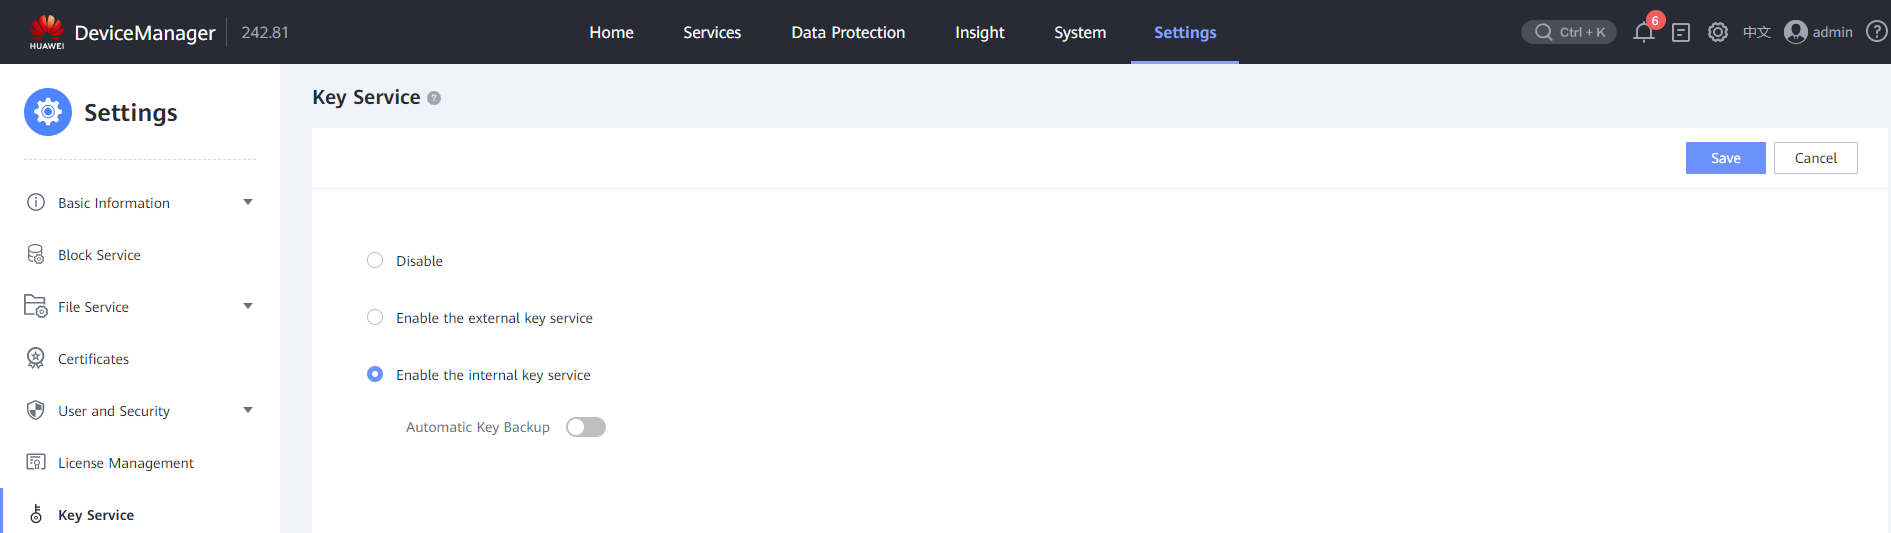Go to the Insight tab
Screen dimensions: 1891x533
coord(979,32)
